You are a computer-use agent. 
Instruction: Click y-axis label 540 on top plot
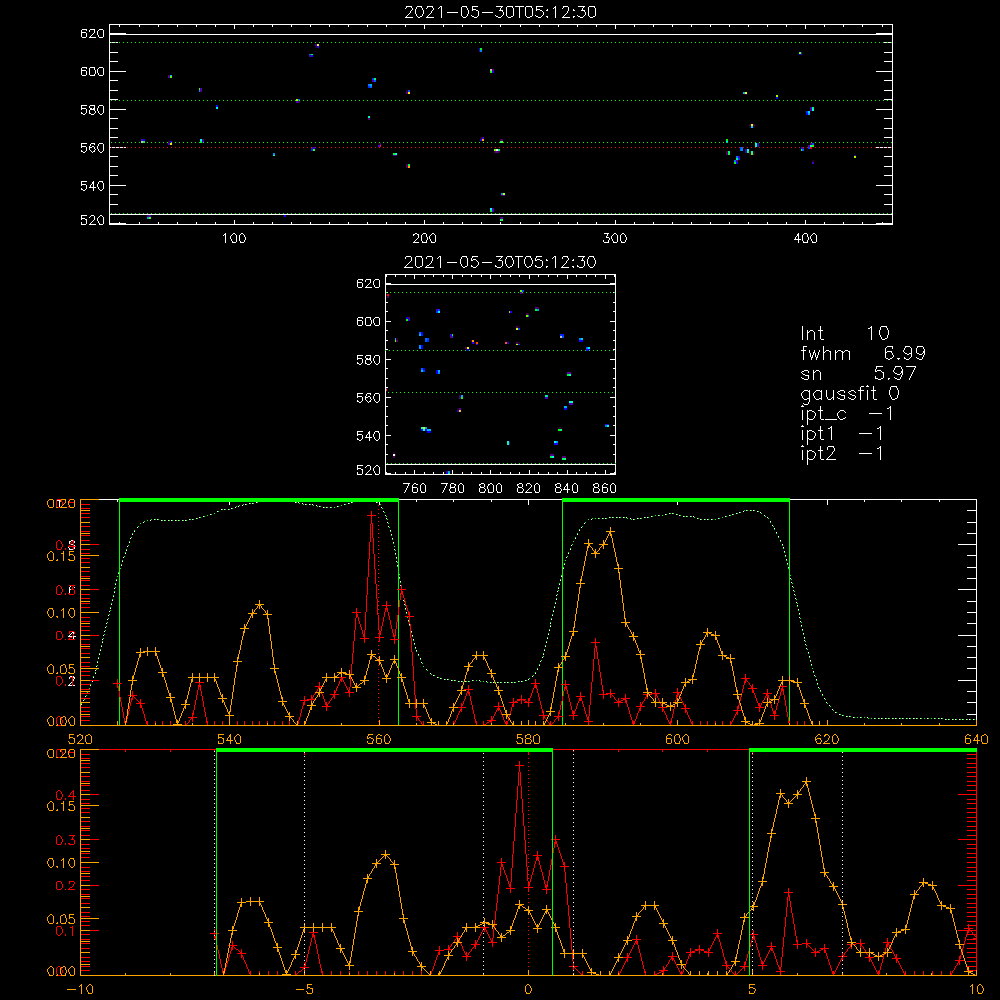point(92,186)
